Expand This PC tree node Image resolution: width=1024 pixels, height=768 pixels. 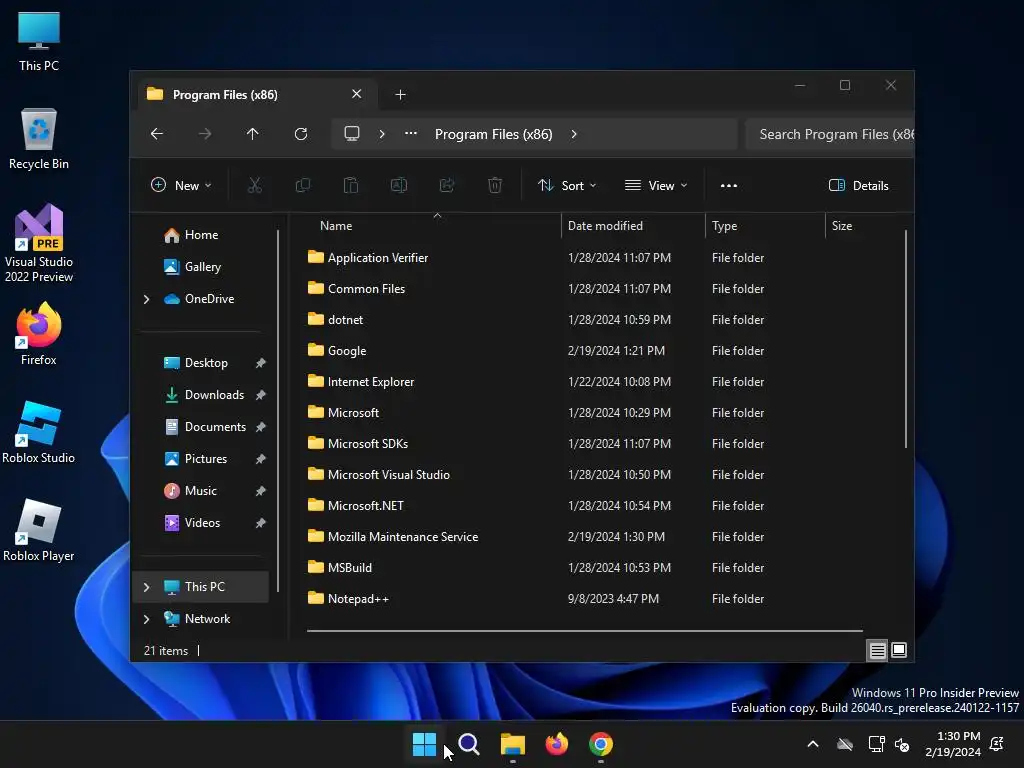coord(146,587)
